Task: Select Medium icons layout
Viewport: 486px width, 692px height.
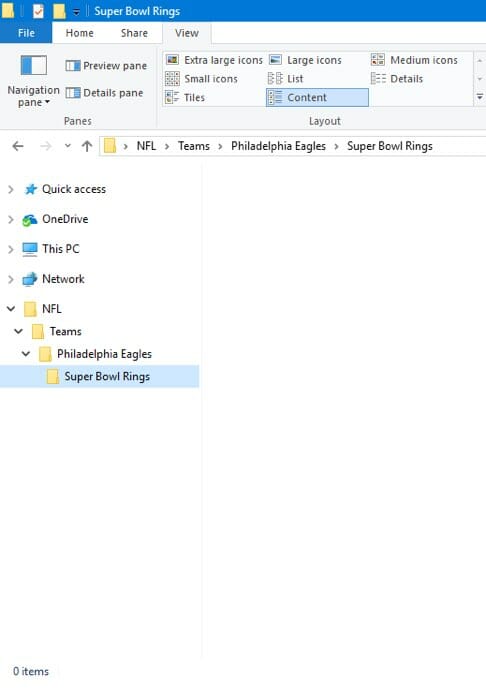Action: coord(414,60)
